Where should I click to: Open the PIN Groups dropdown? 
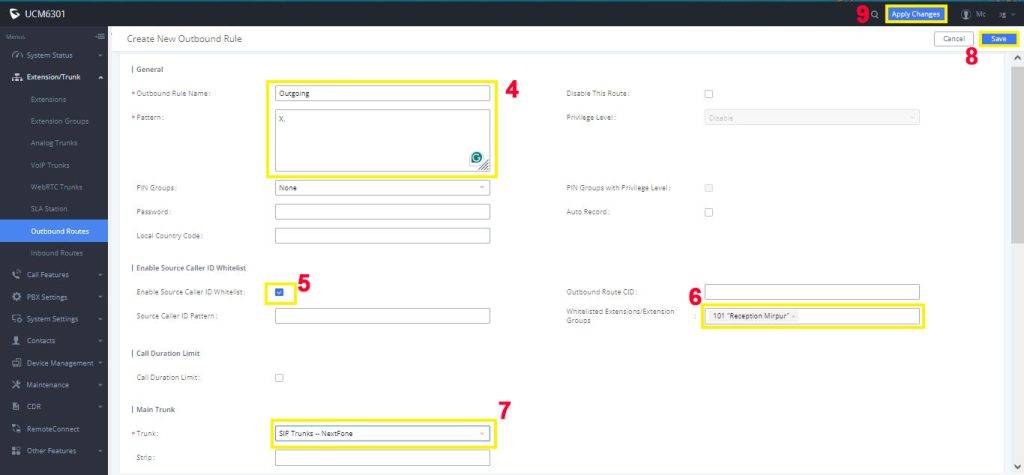coord(382,188)
